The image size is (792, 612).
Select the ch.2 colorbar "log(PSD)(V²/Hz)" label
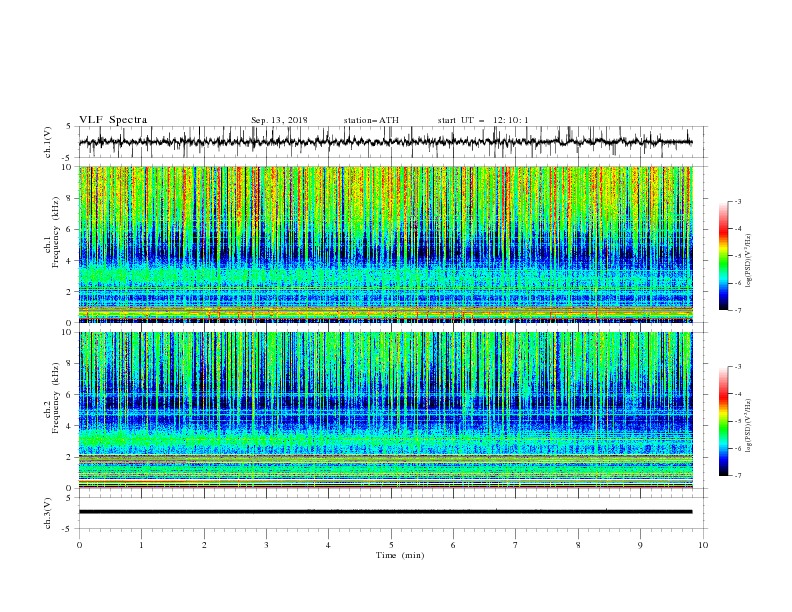coord(749,426)
